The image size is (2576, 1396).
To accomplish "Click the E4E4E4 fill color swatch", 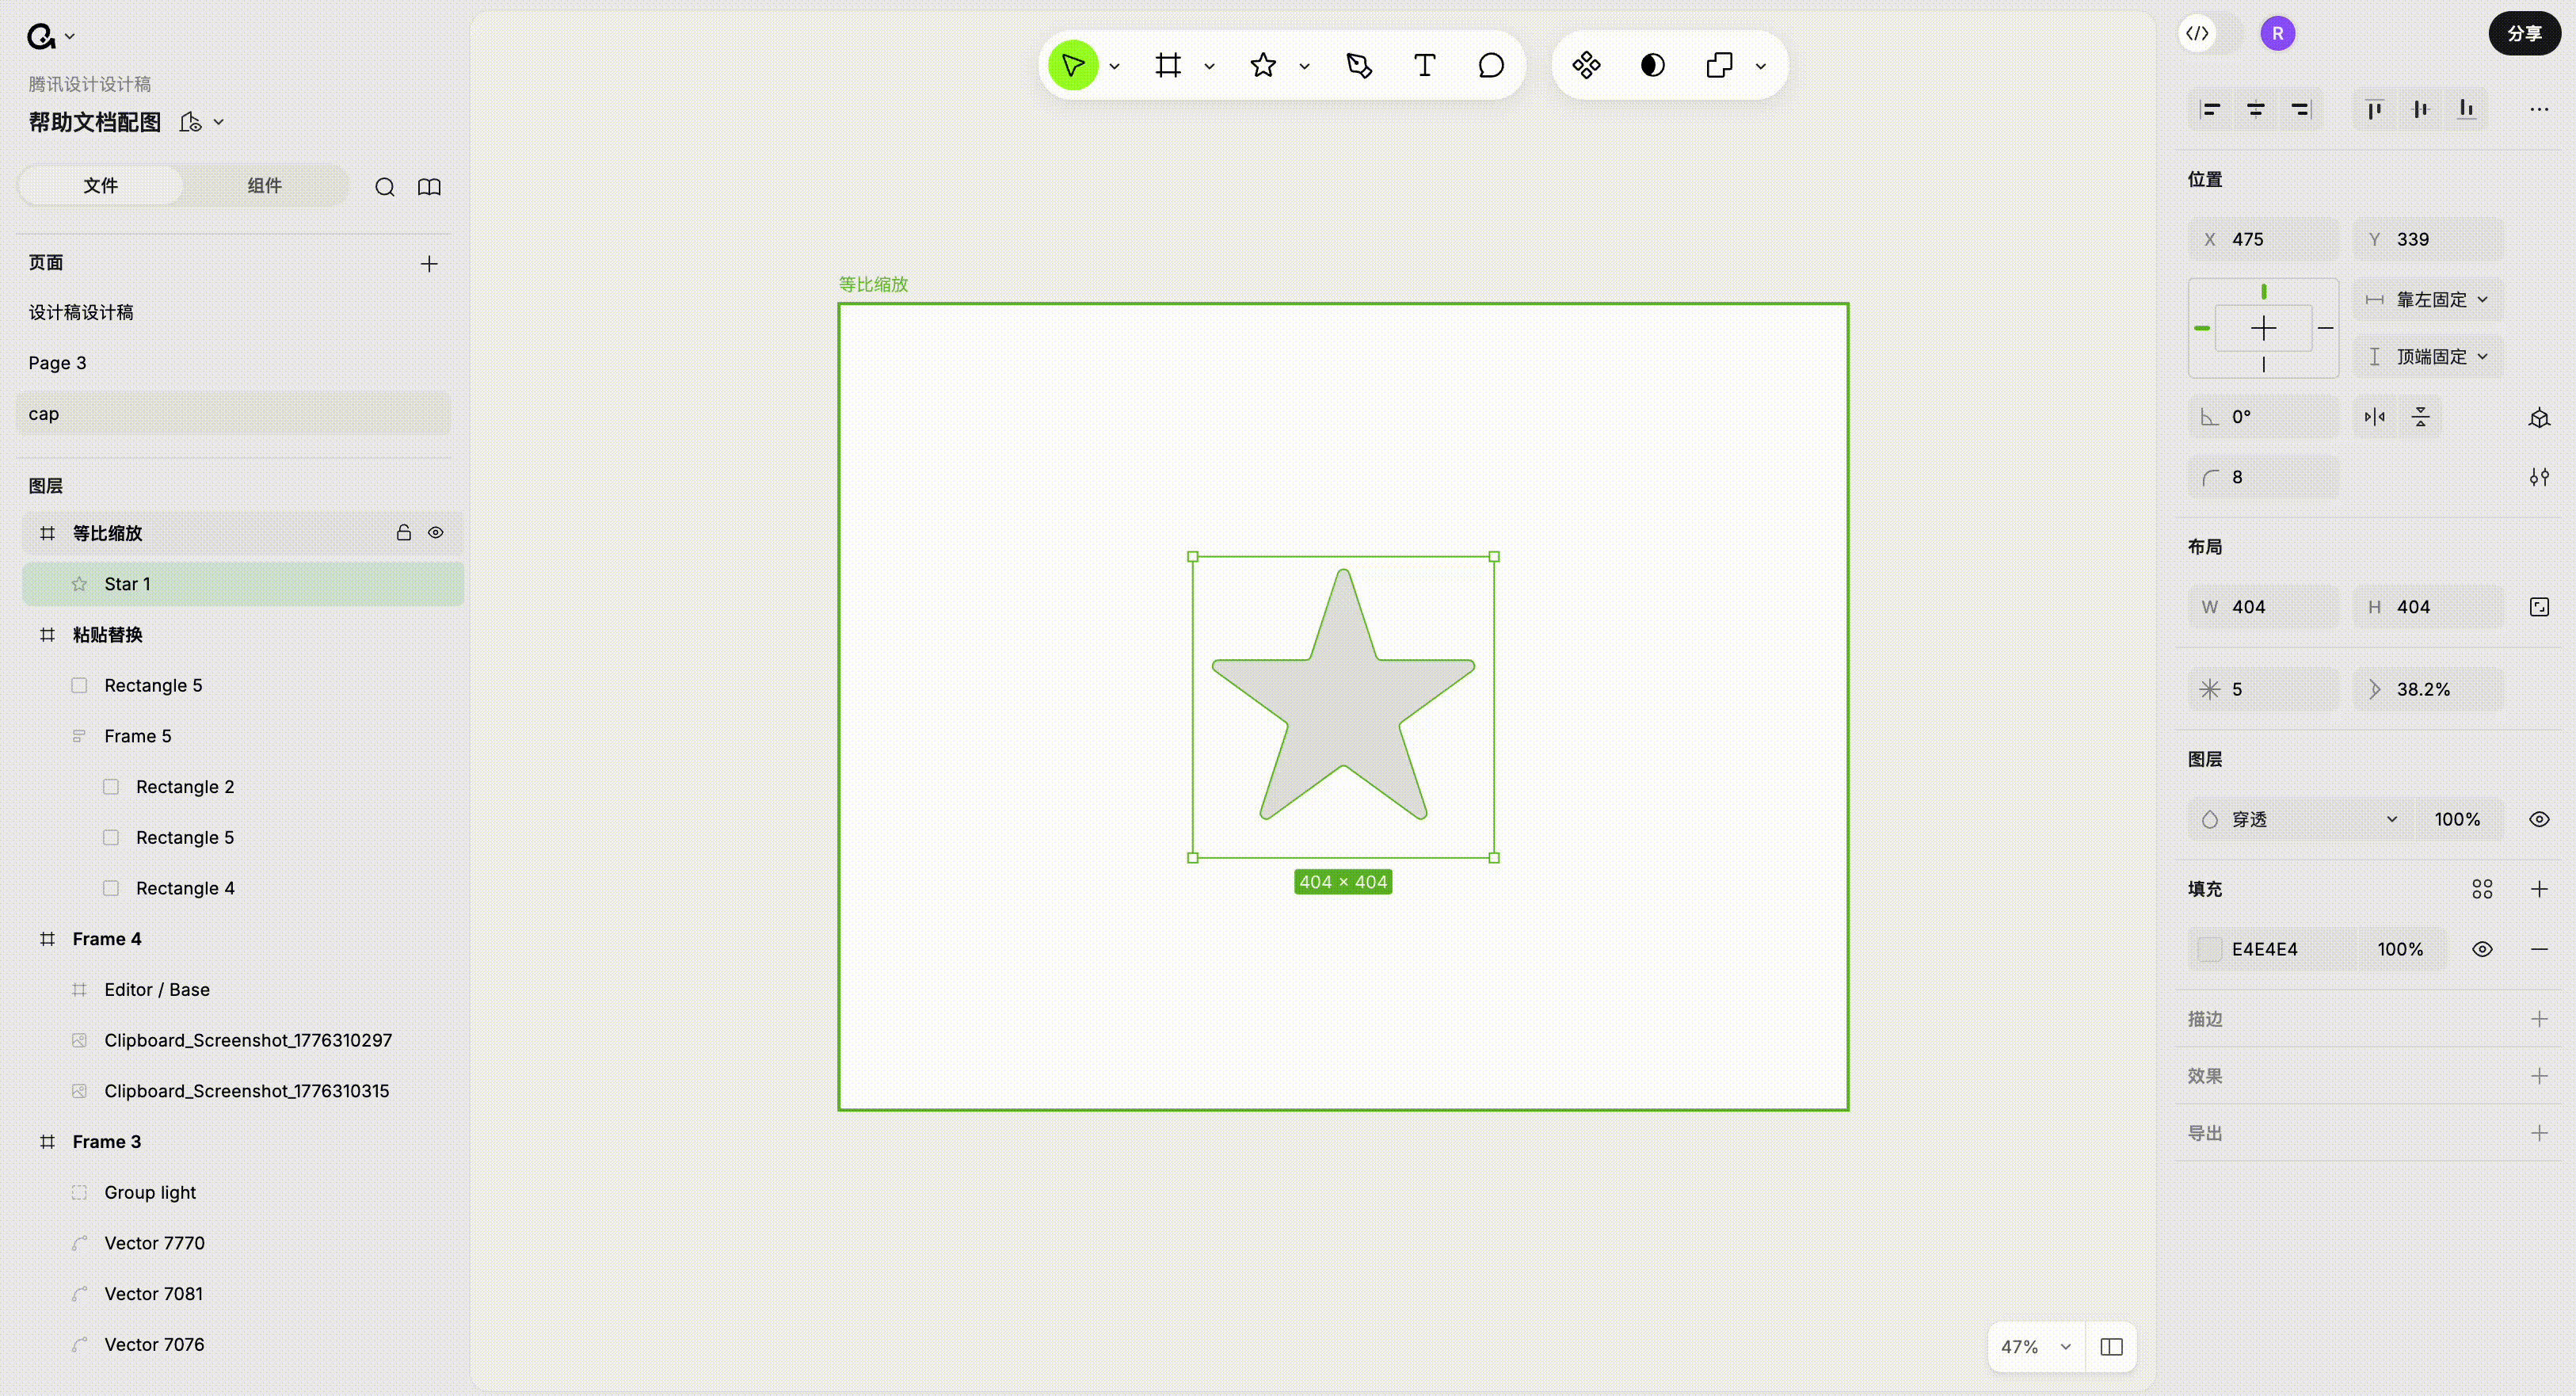I will point(2210,949).
